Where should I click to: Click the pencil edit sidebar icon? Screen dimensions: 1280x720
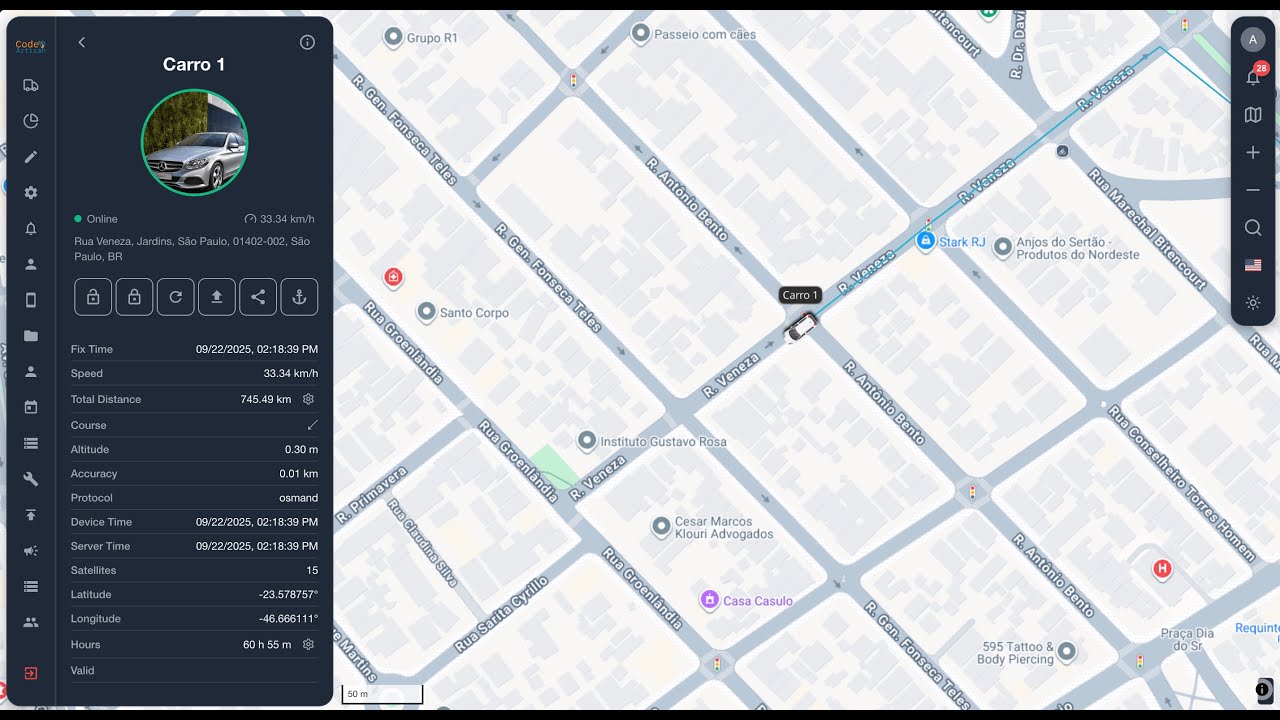tap(31, 157)
